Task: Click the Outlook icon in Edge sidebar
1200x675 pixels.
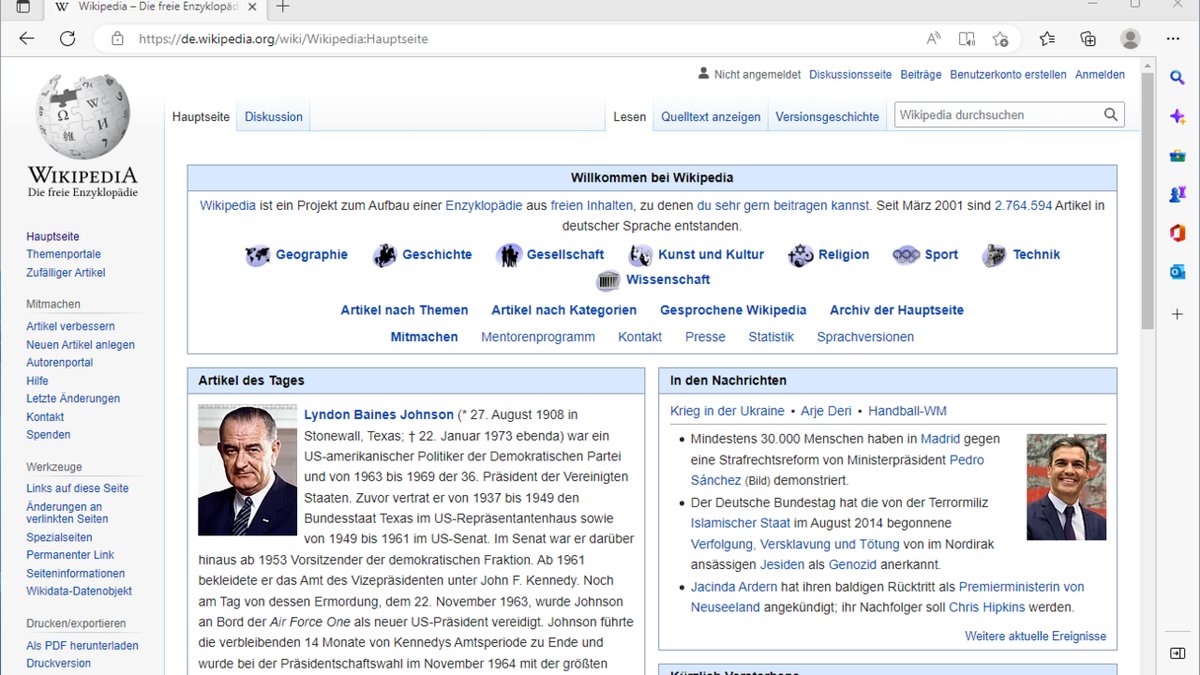Action: 1177,272
